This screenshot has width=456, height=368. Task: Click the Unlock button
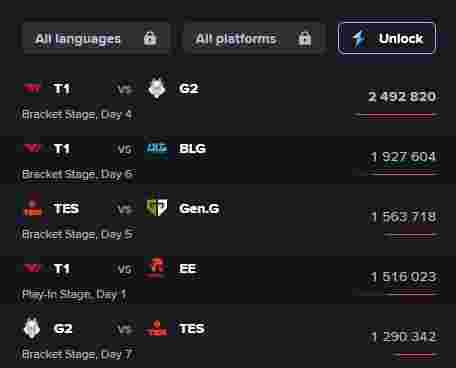coord(387,38)
